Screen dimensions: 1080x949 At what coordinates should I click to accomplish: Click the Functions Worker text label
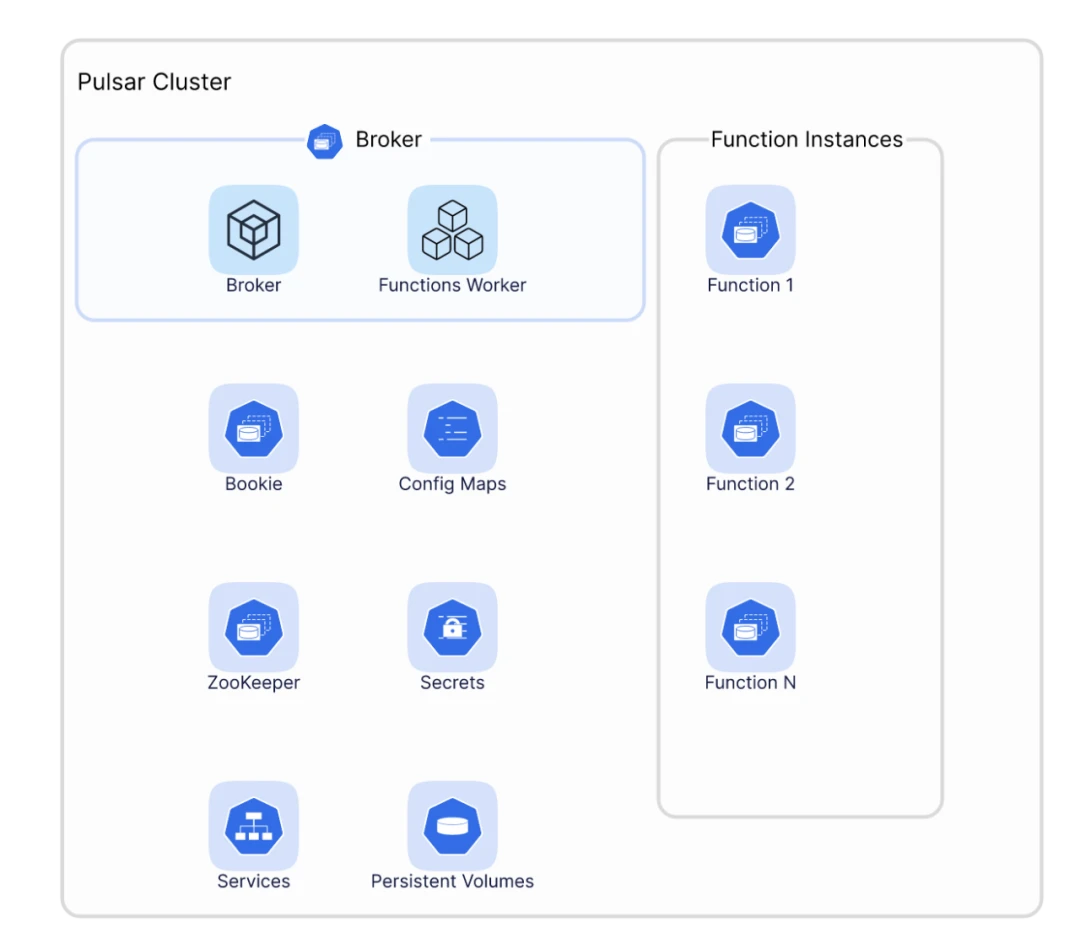coord(452,285)
